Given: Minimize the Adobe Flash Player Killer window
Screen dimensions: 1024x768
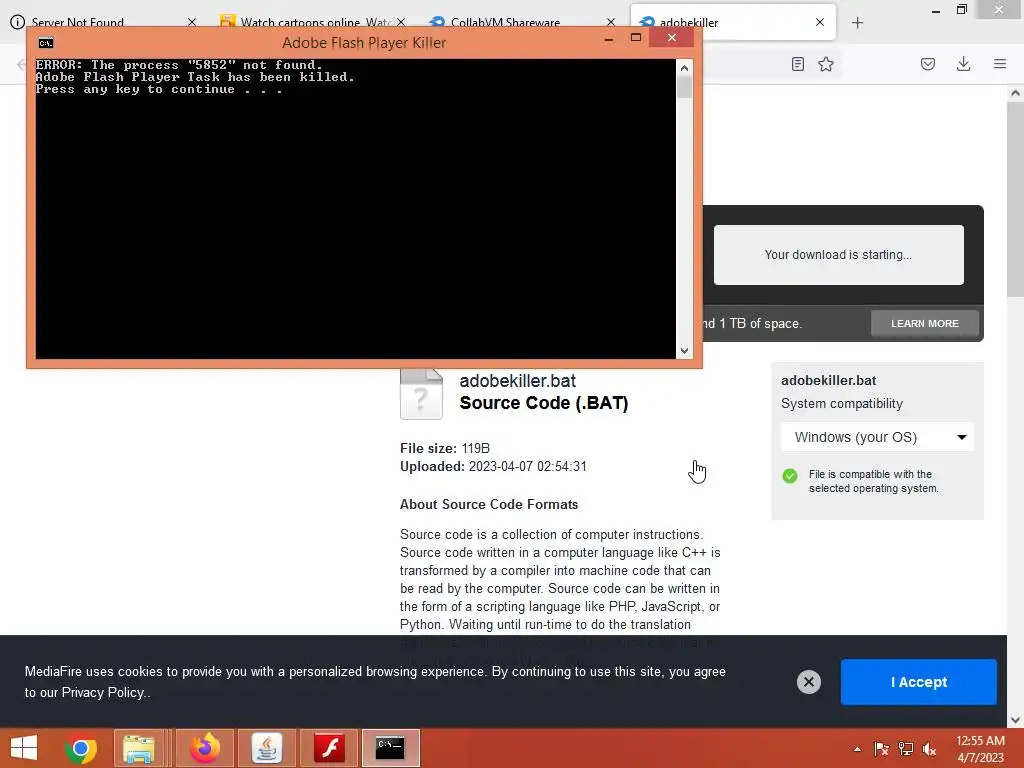Looking at the screenshot, I should point(609,39).
